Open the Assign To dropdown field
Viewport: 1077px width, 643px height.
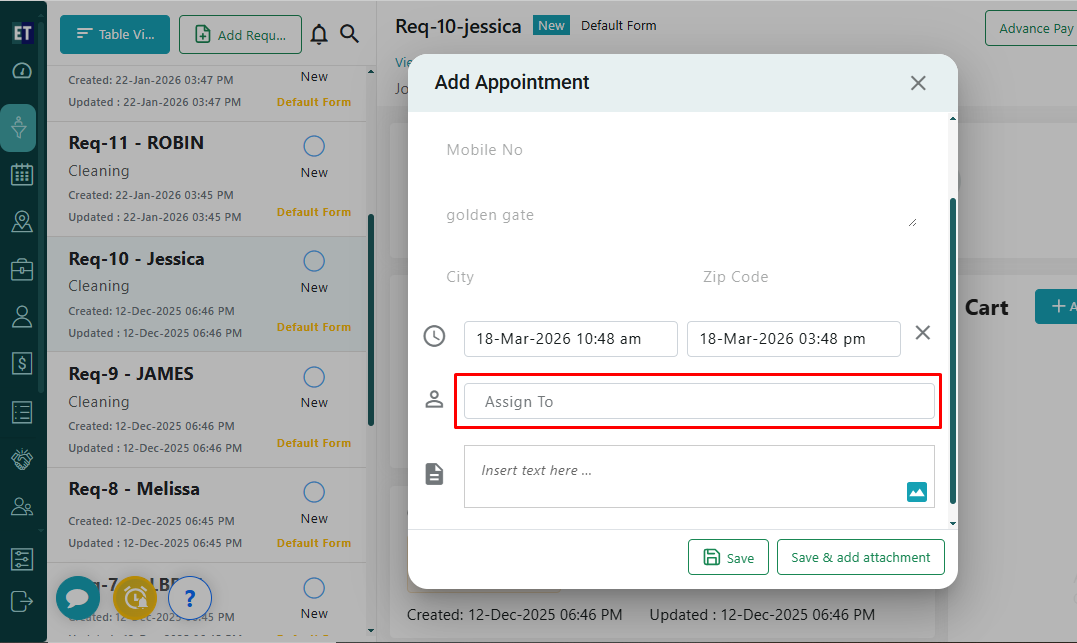pyautogui.click(x=698, y=402)
